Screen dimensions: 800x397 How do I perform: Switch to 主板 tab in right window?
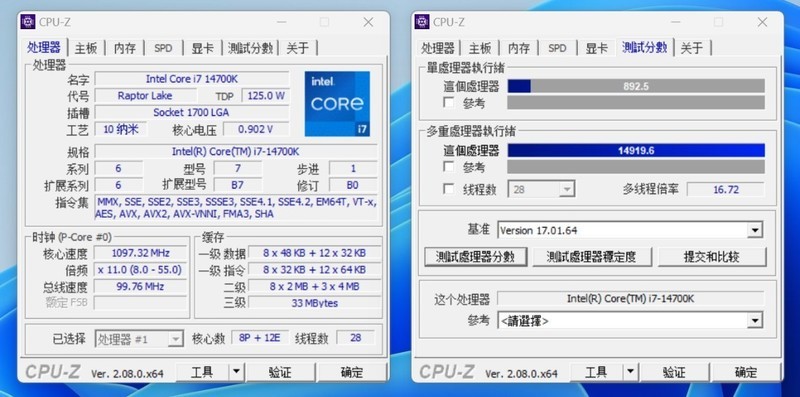[480, 48]
